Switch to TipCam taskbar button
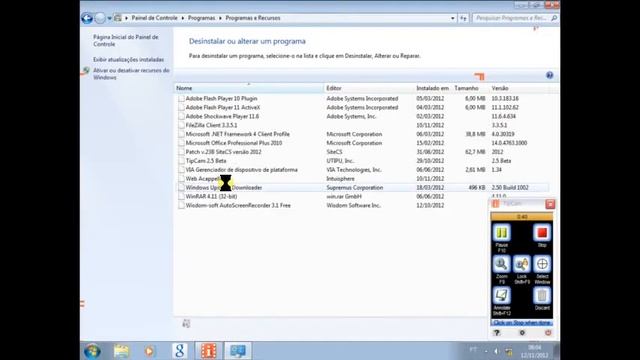This screenshot has height=360, width=640. [x=209, y=351]
